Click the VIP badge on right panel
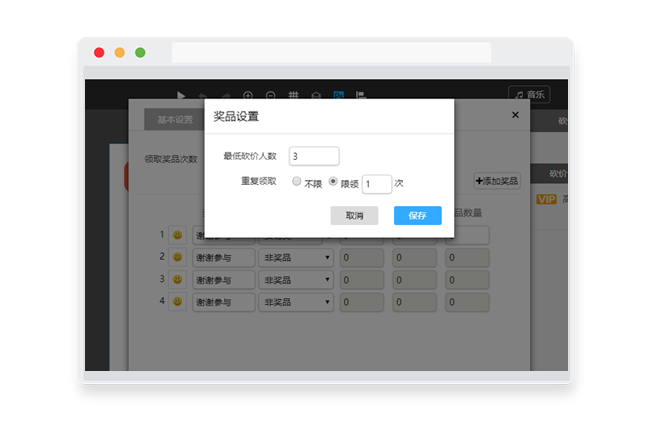 click(x=546, y=199)
